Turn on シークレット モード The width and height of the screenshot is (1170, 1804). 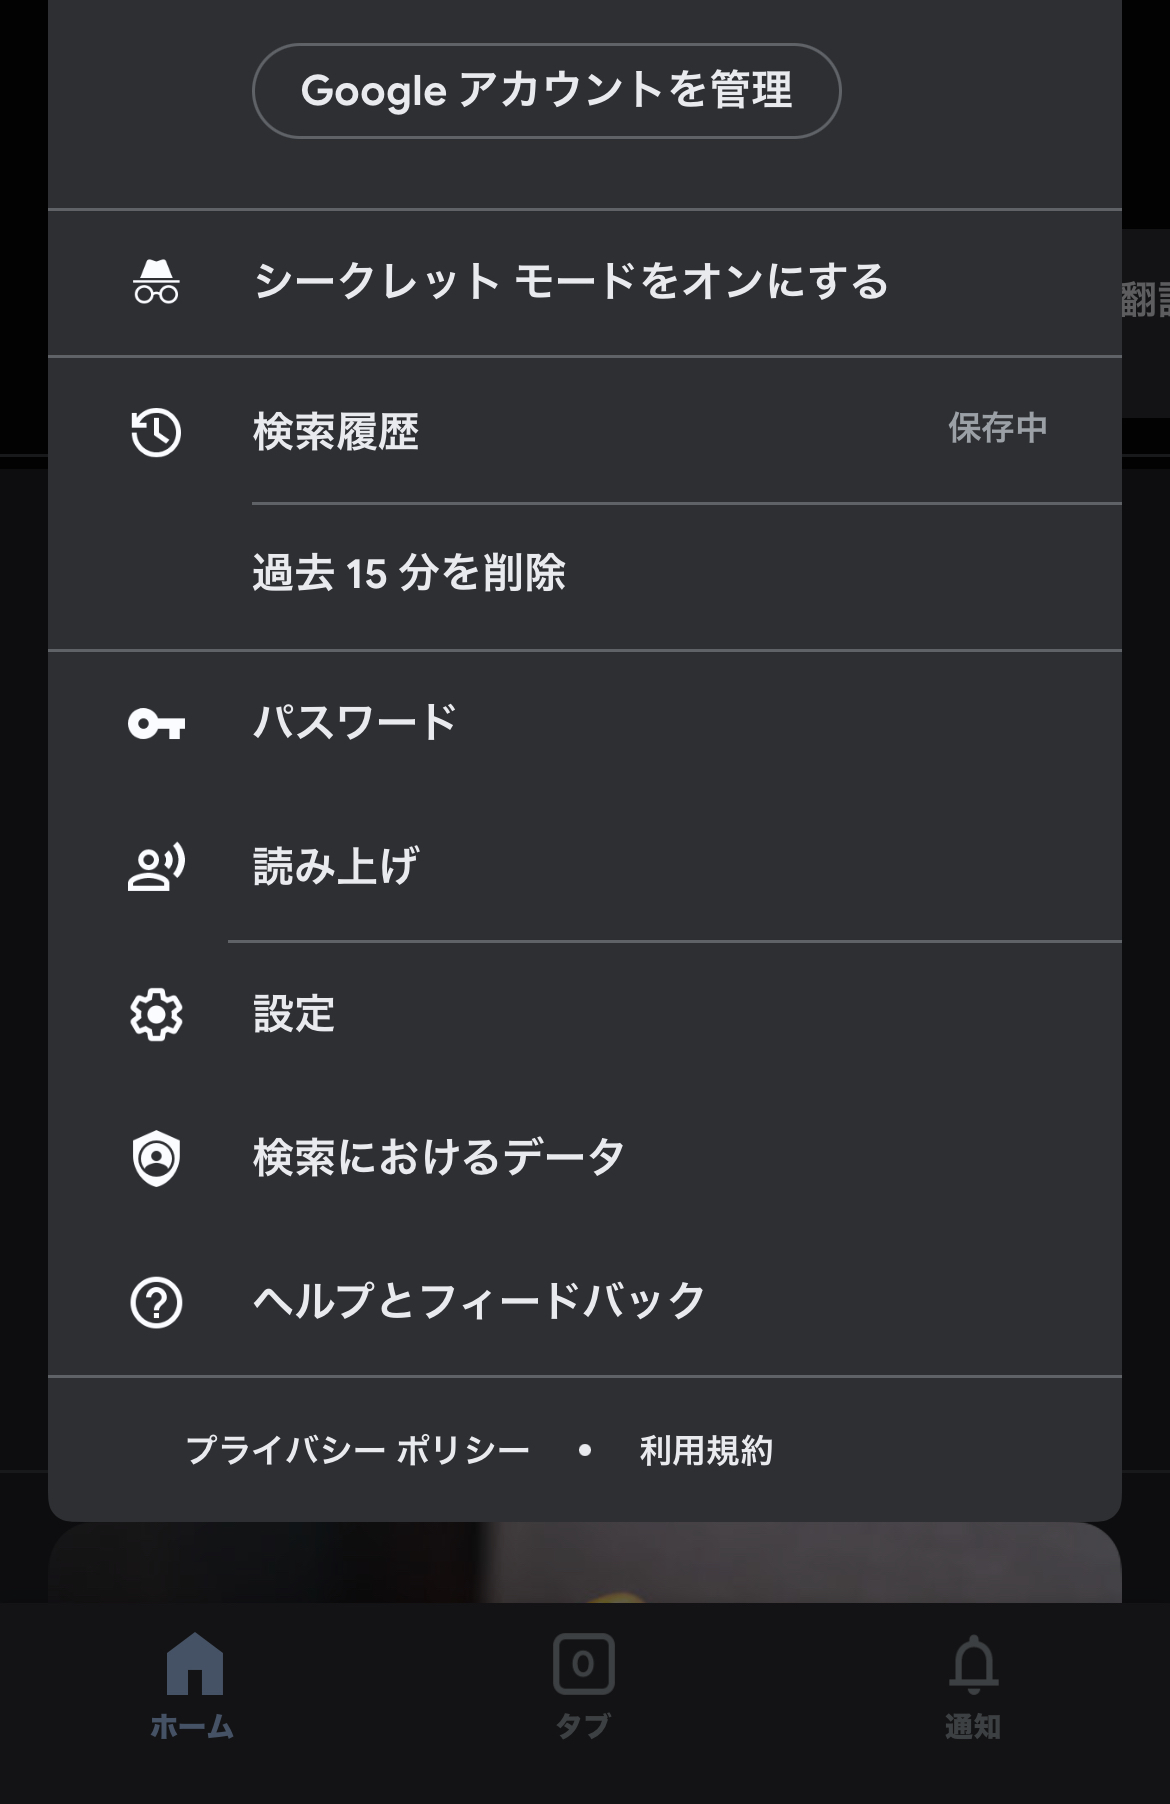coord(570,282)
